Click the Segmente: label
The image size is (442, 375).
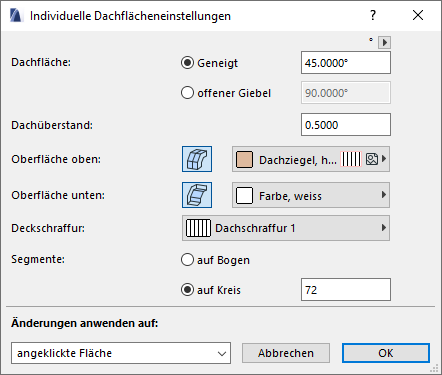pos(38,259)
